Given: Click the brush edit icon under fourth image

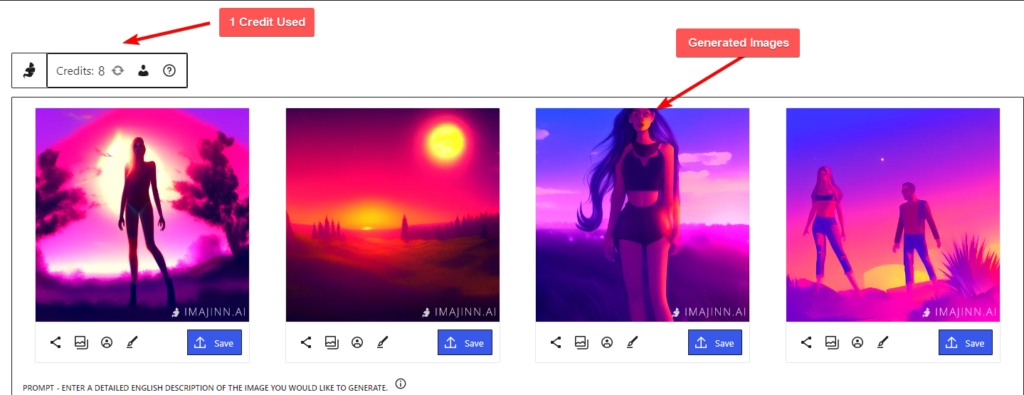Looking at the screenshot, I should tap(882, 342).
